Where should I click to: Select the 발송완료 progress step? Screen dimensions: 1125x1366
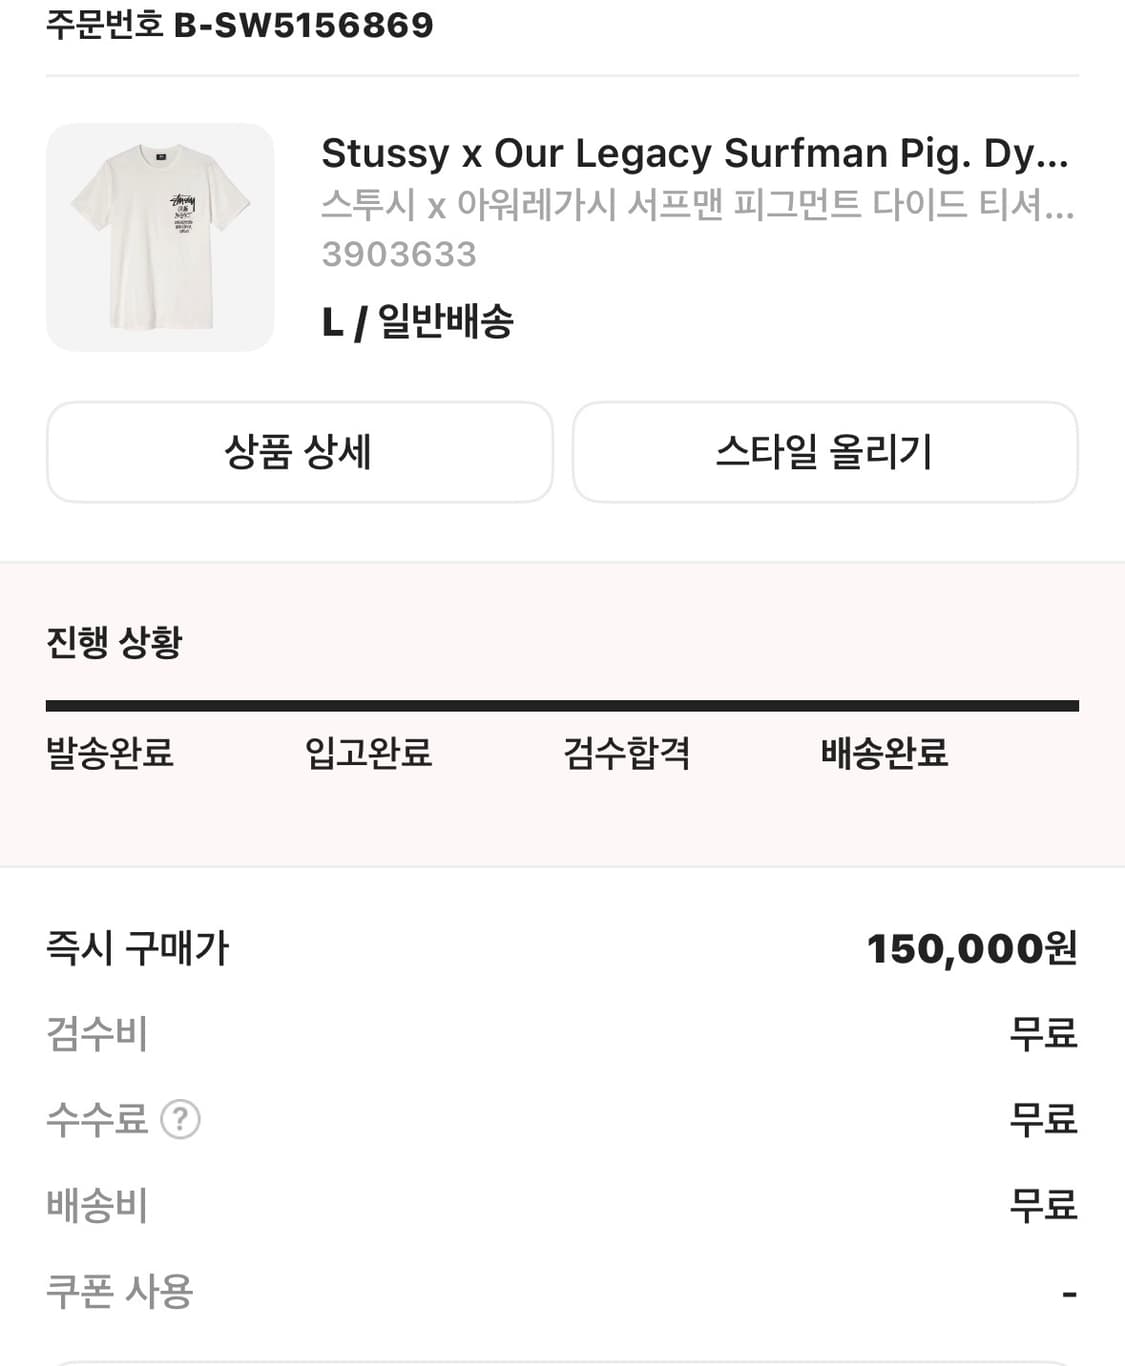[x=110, y=753]
